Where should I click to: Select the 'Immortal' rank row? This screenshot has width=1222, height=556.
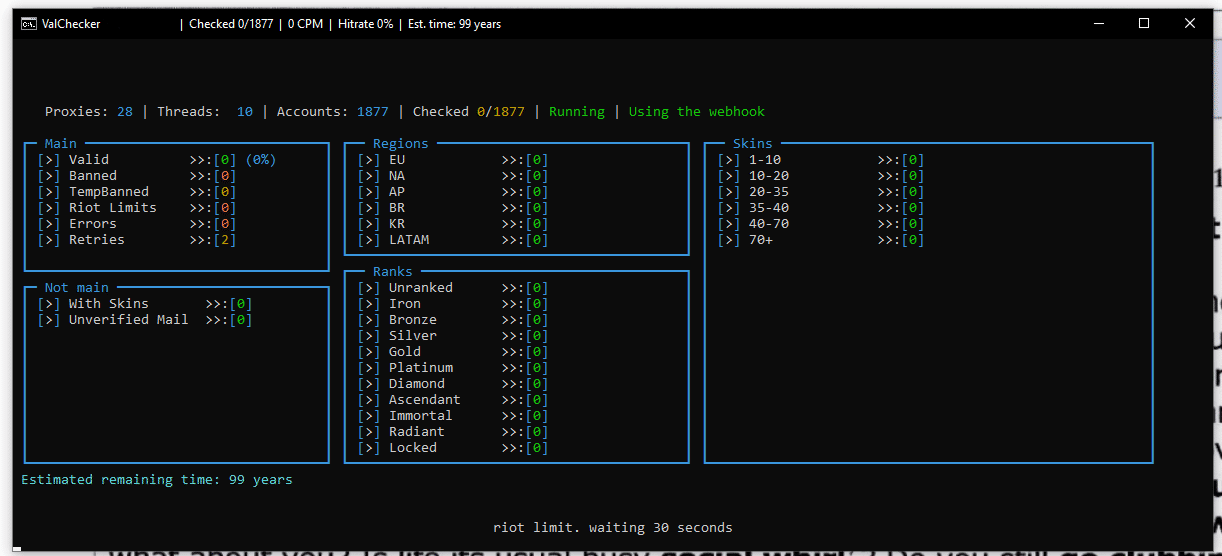453,416
